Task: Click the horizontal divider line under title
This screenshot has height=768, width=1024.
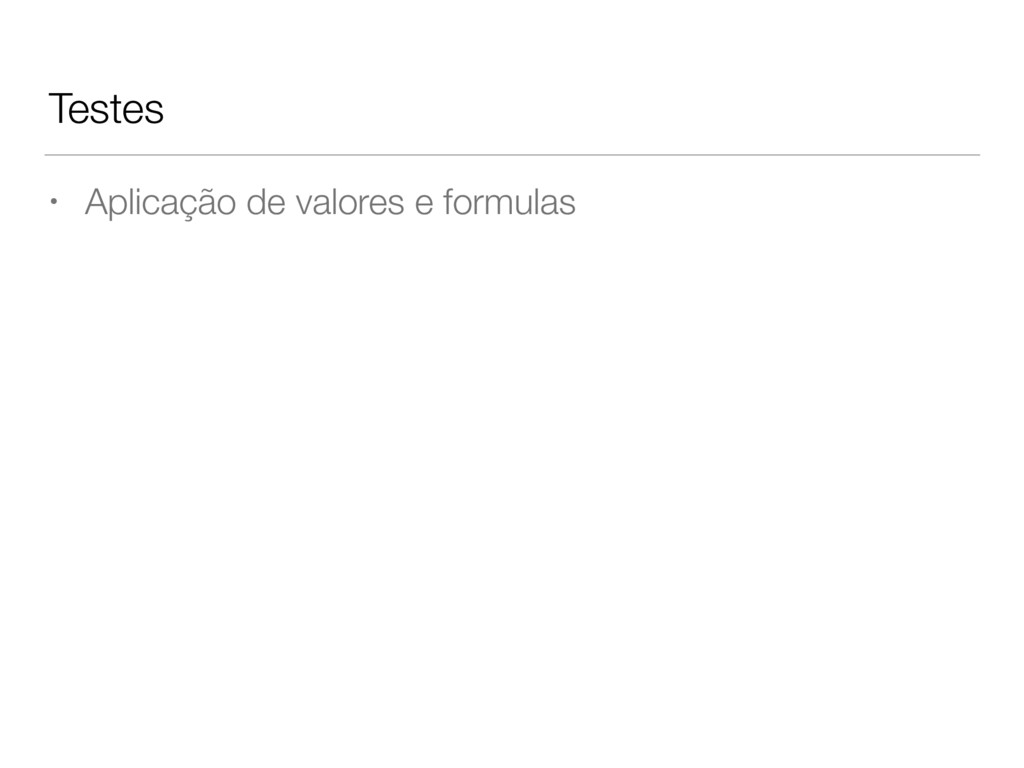Action: point(512,155)
